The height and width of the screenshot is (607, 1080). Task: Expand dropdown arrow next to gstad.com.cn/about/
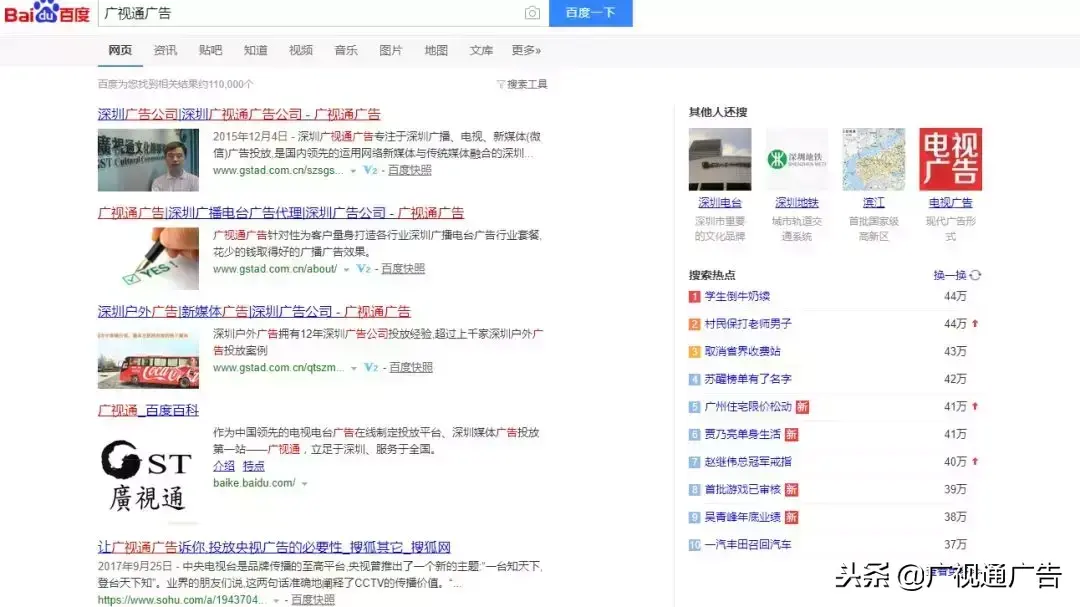[346, 269]
